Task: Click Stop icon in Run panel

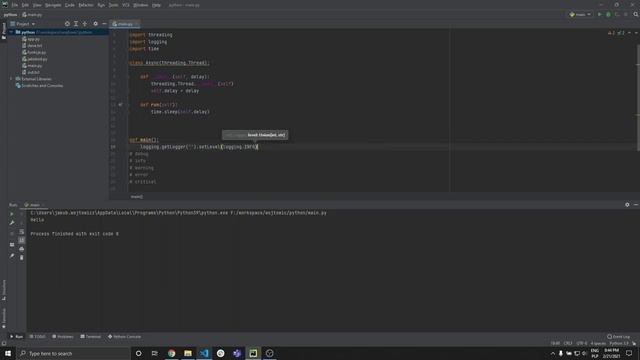Action: (x=12, y=233)
